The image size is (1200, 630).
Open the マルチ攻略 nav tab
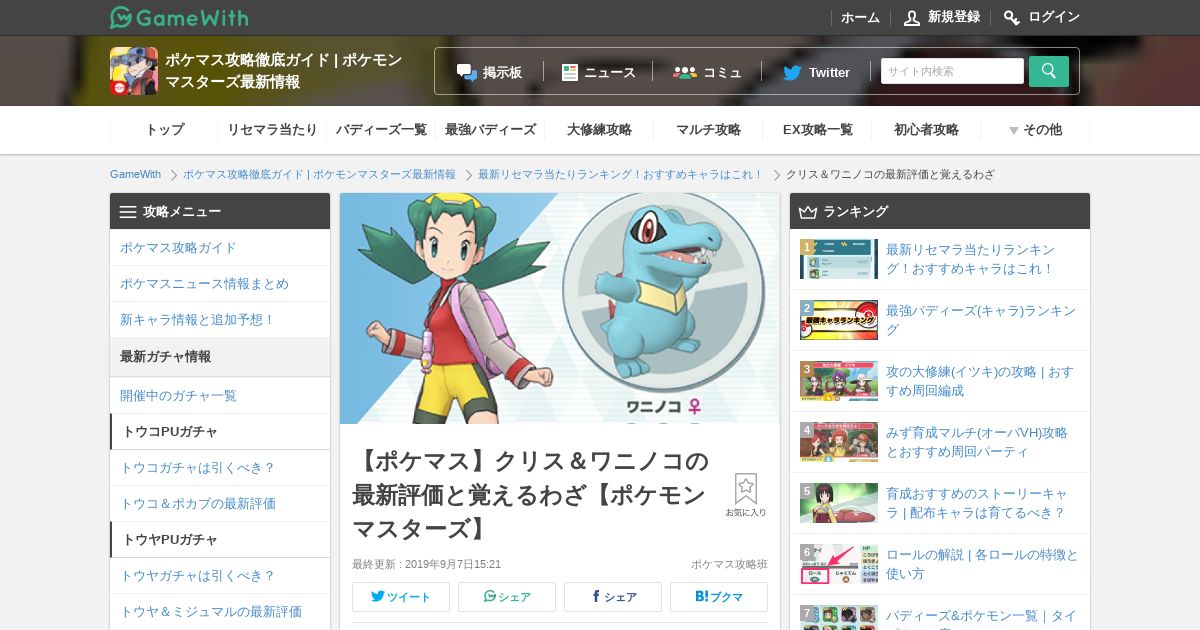point(708,130)
